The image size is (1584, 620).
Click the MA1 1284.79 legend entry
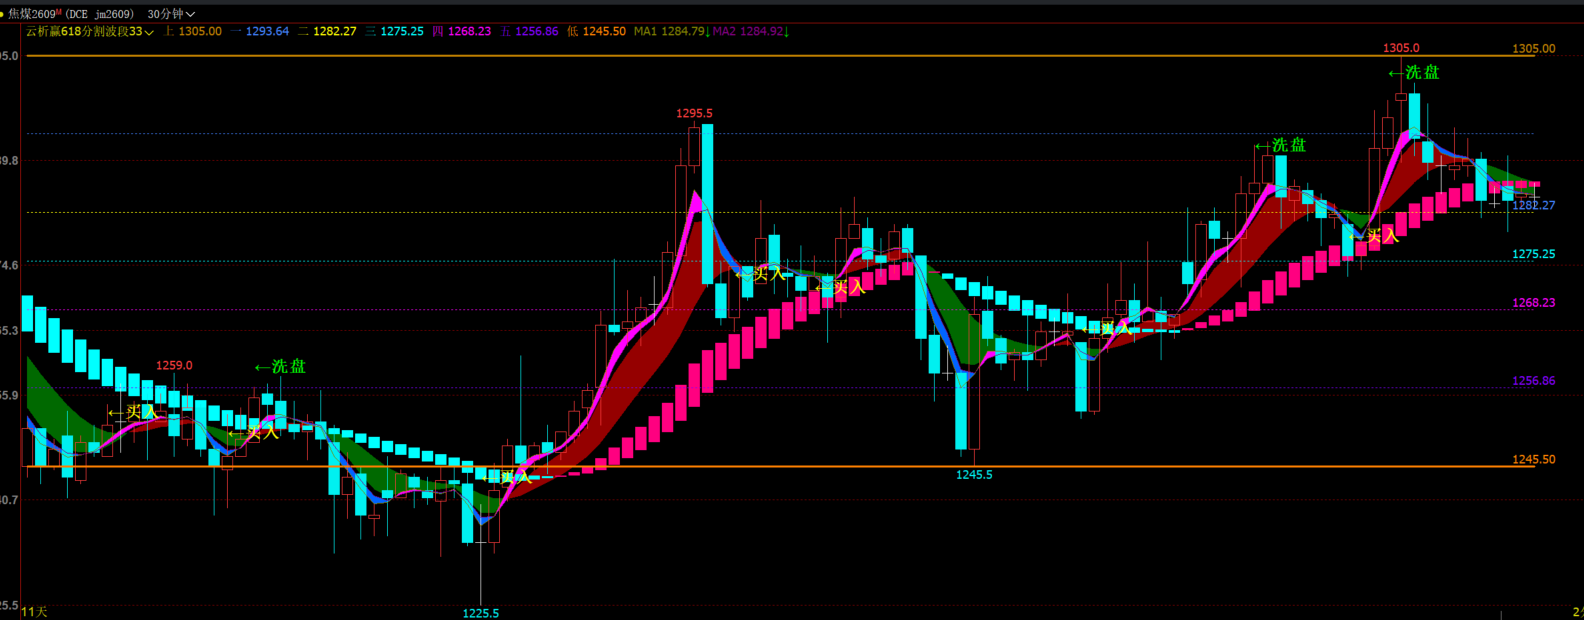(672, 32)
